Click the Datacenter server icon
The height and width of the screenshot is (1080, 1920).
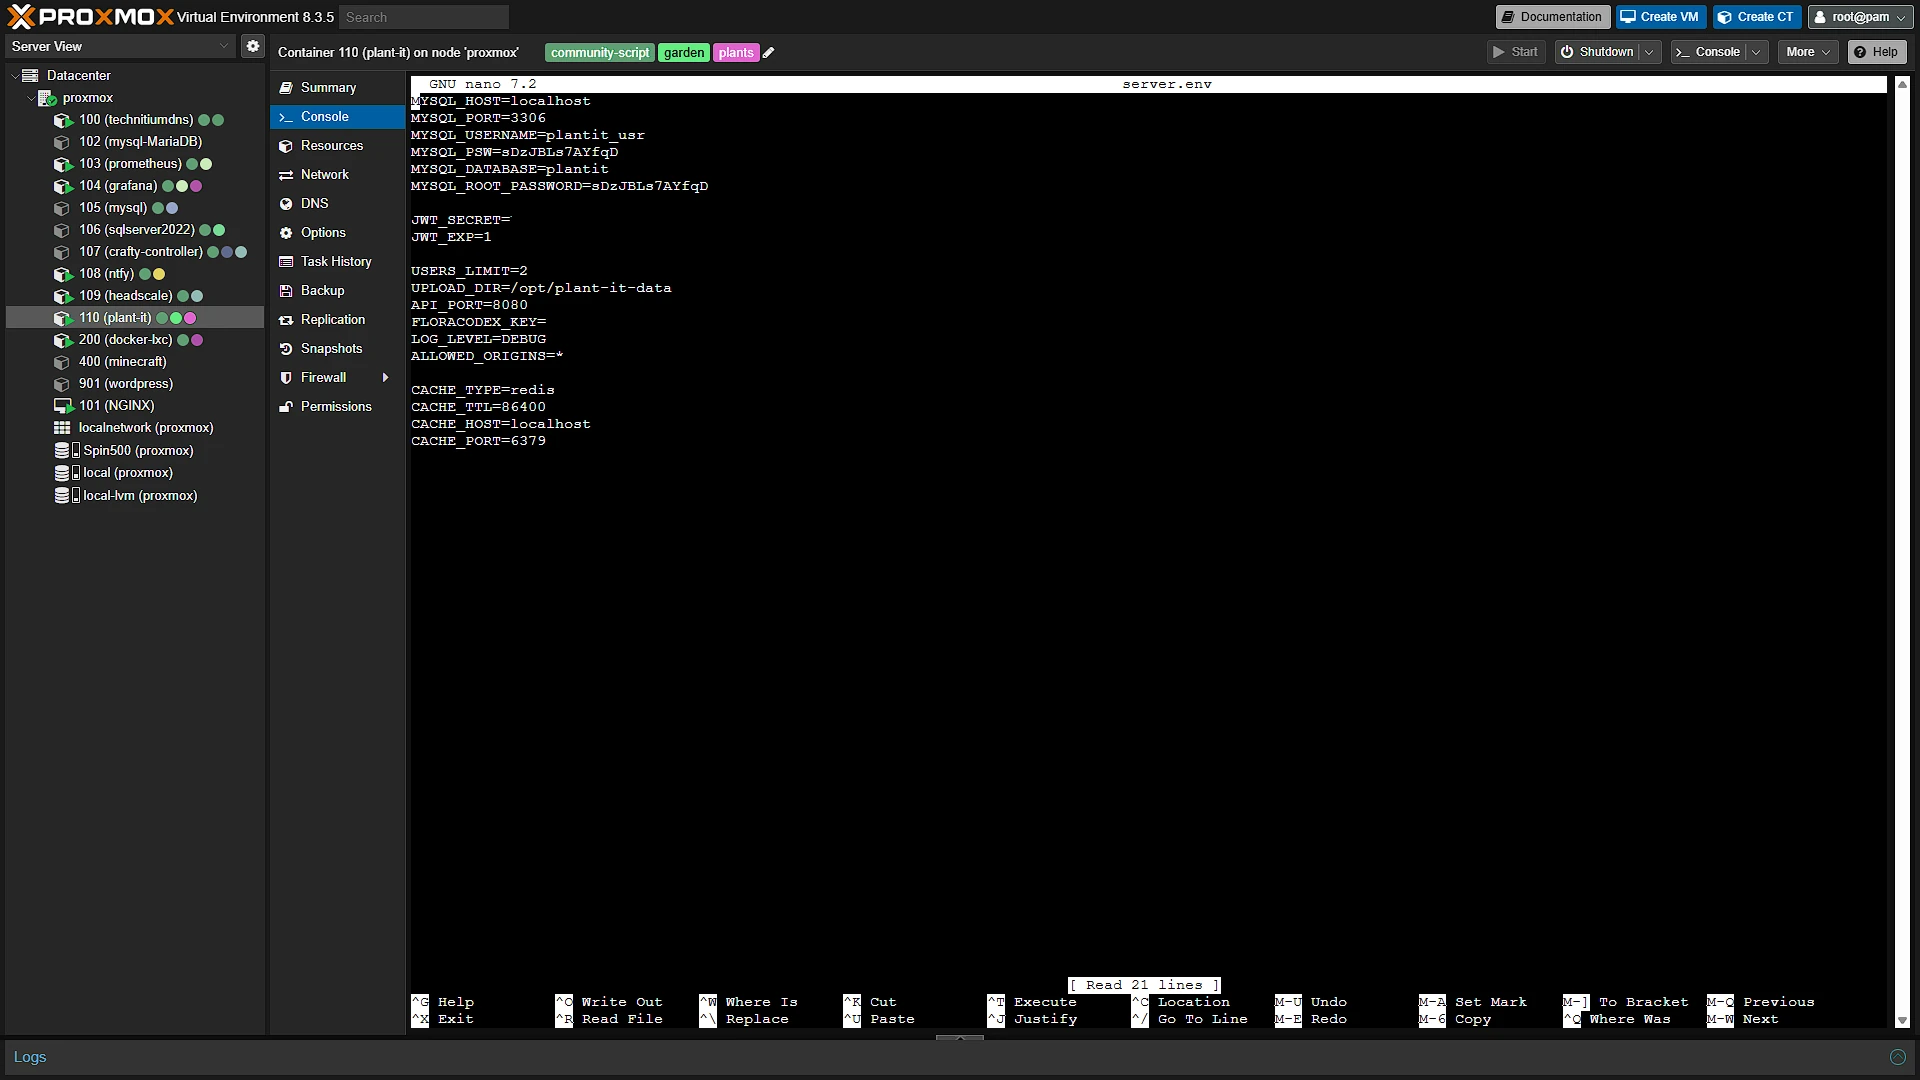(30, 76)
